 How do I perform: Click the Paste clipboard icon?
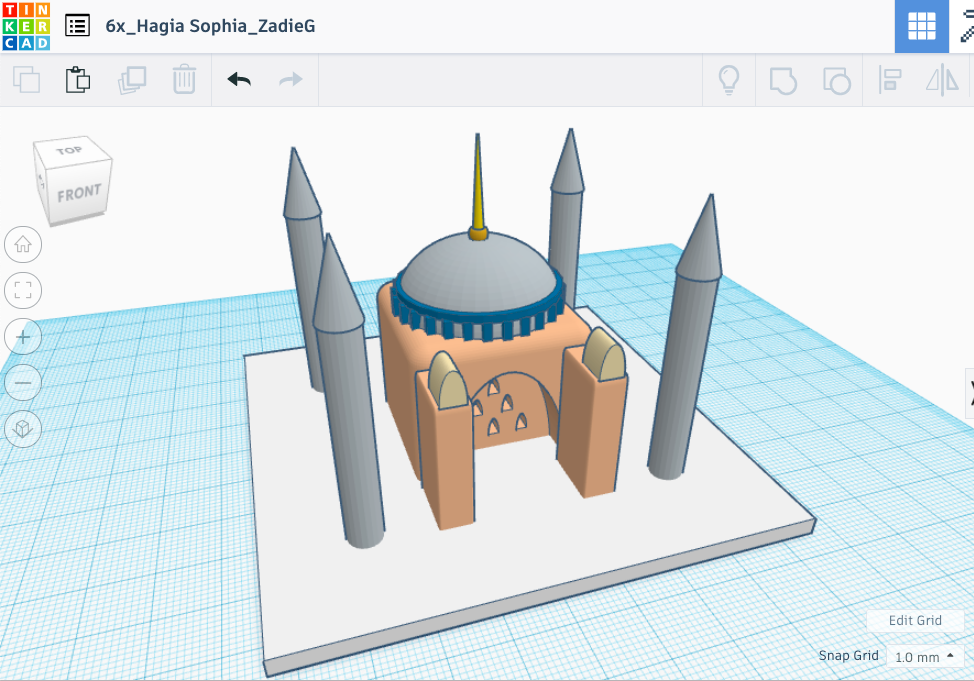point(78,80)
